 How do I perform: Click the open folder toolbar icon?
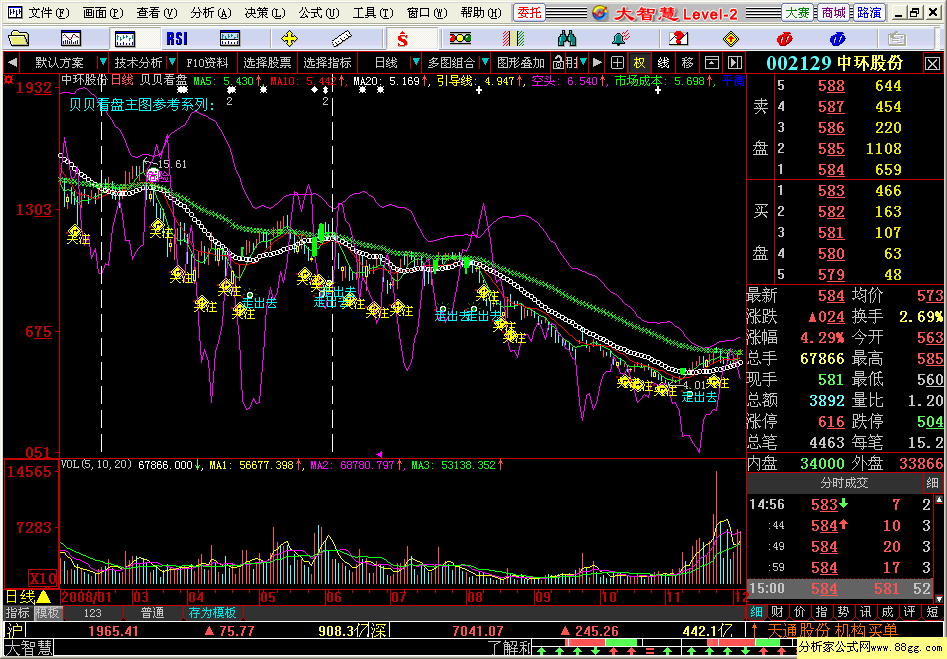coord(19,39)
